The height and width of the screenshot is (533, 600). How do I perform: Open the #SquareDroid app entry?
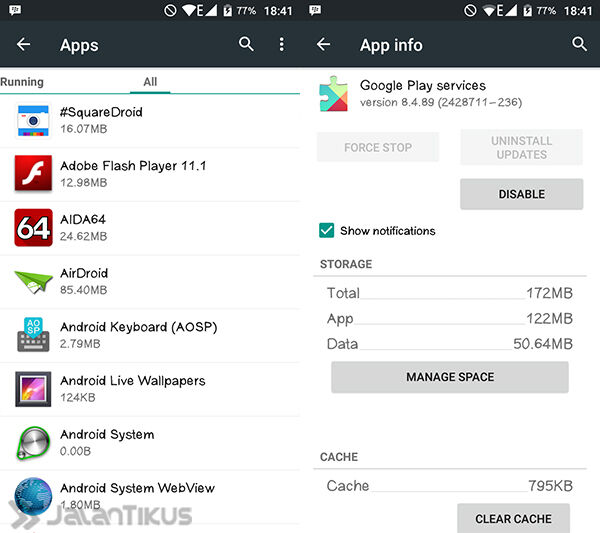tap(150, 121)
